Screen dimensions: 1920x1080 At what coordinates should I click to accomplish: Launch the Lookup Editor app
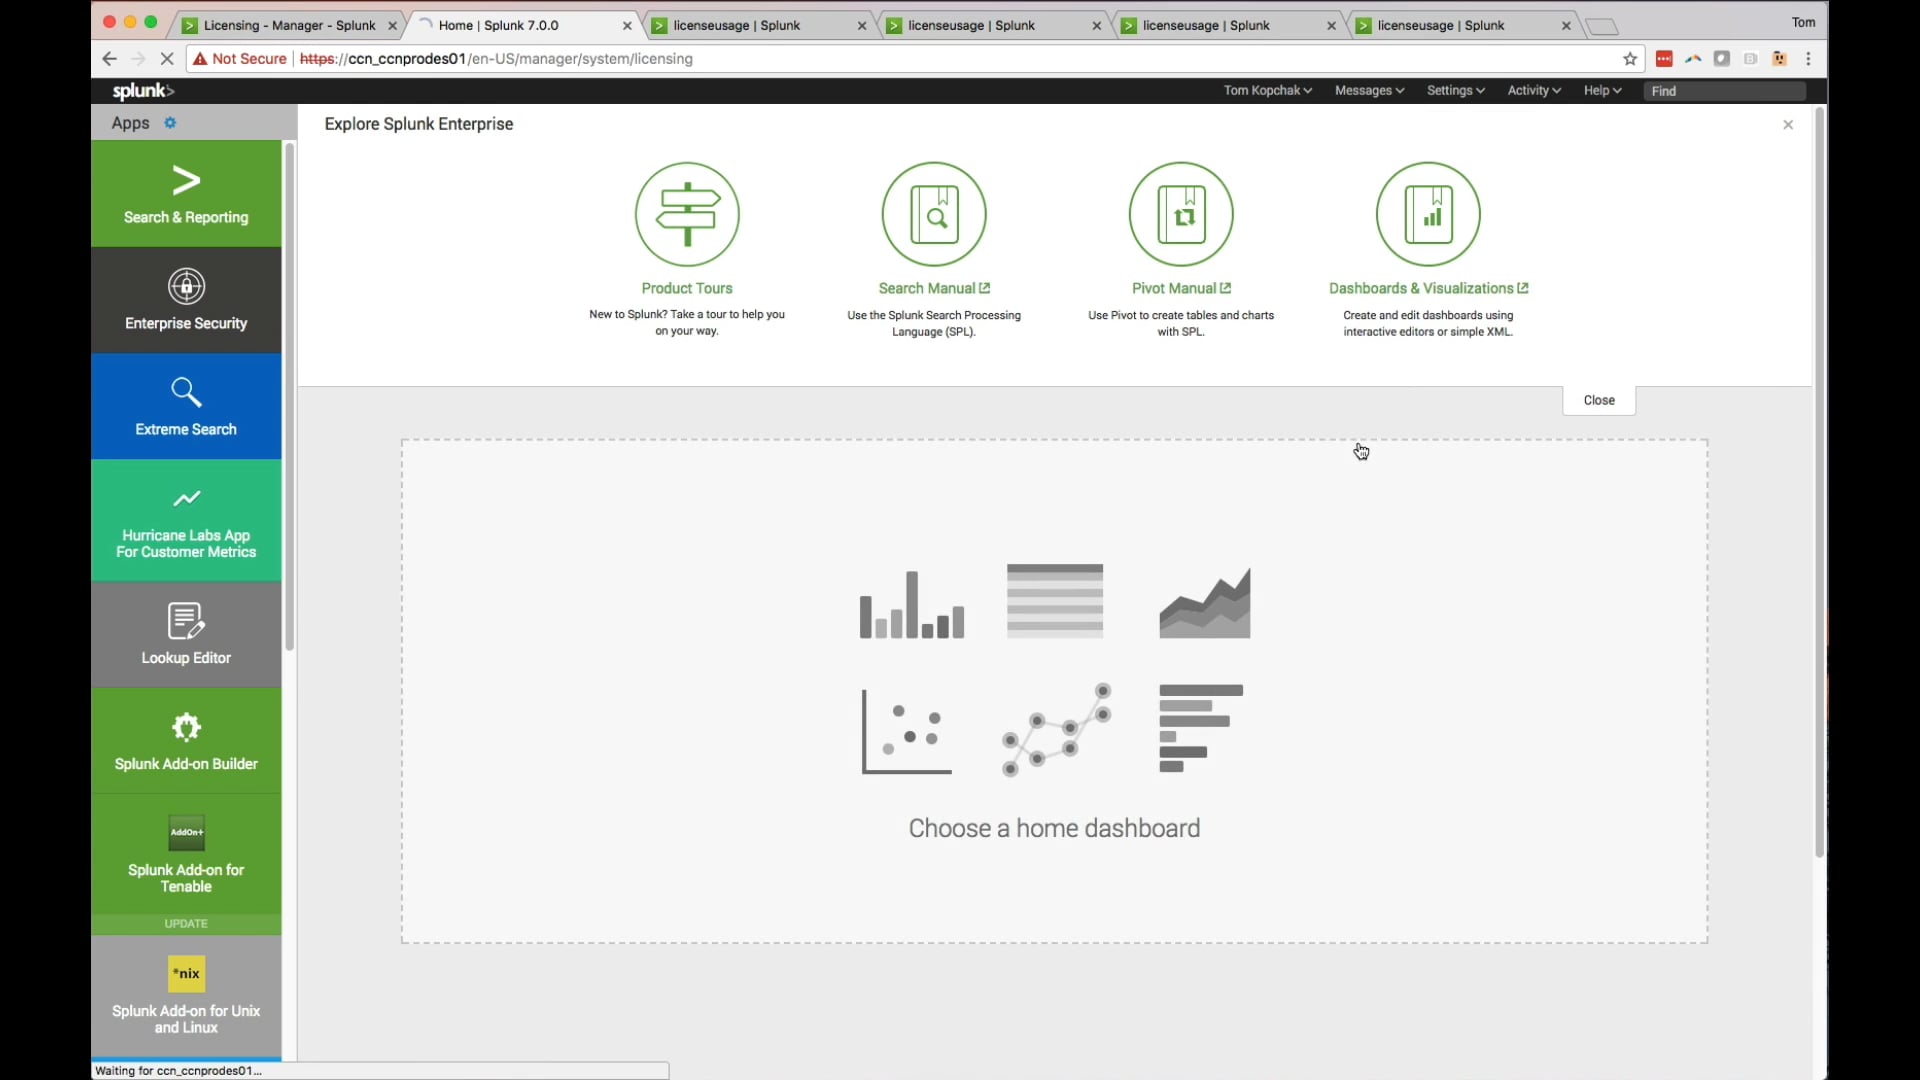[x=185, y=633]
